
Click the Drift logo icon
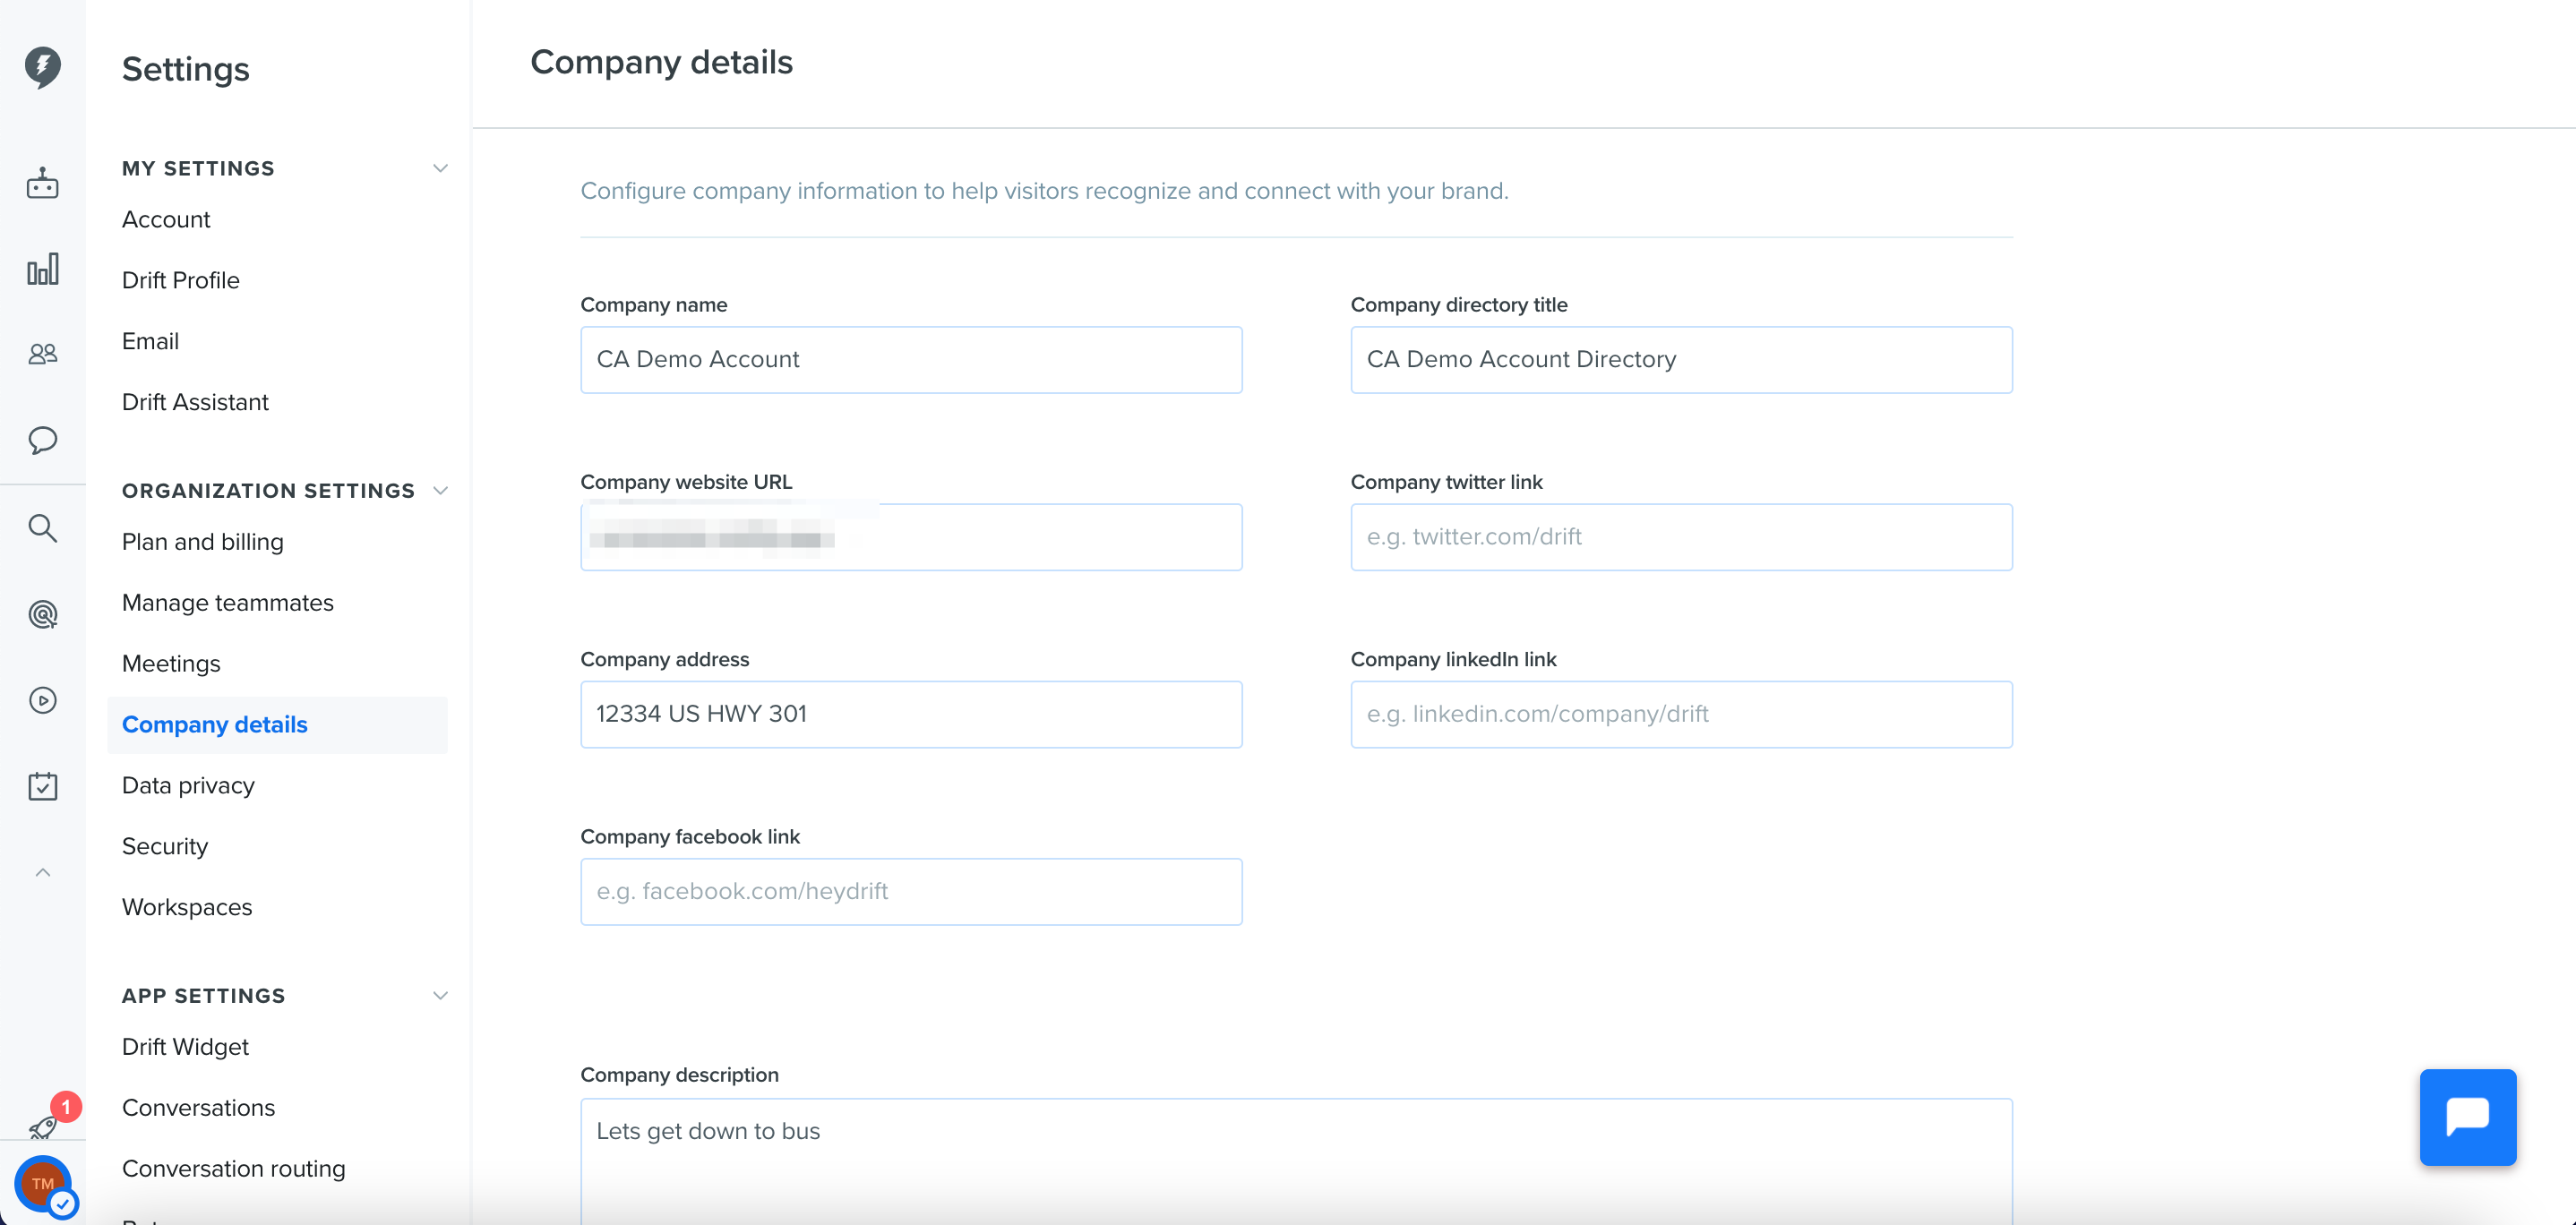pyautogui.click(x=42, y=67)
